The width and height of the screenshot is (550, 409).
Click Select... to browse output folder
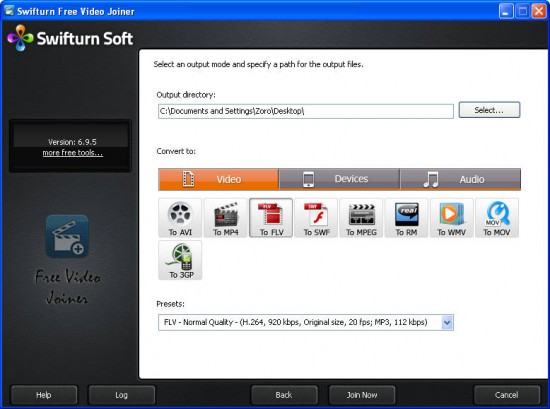(489, 110)
